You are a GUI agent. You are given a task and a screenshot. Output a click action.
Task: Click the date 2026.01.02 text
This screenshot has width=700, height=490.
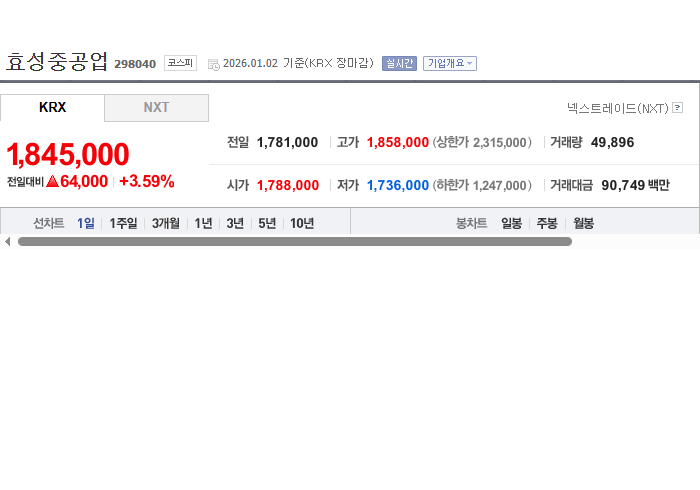pyautogui.click(x=250, y=63)
